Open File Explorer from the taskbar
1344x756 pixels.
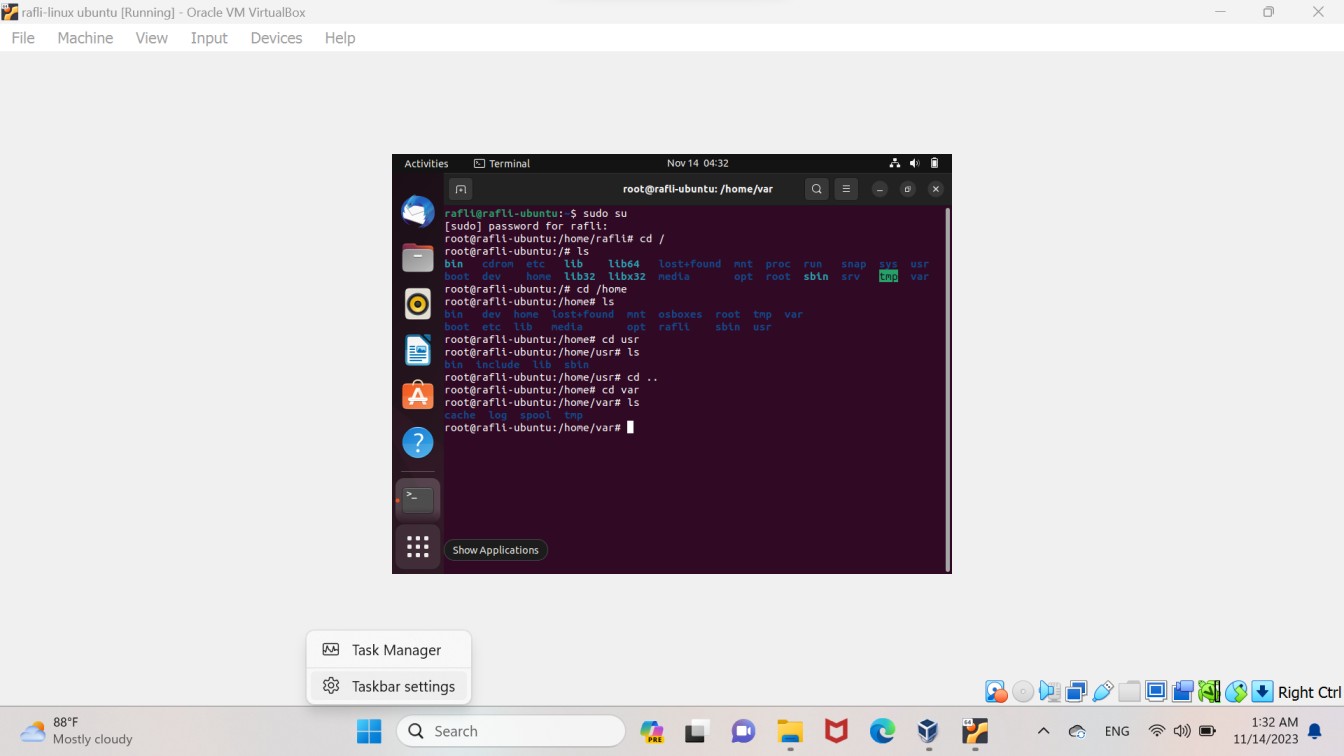click(x=790, y=732)
